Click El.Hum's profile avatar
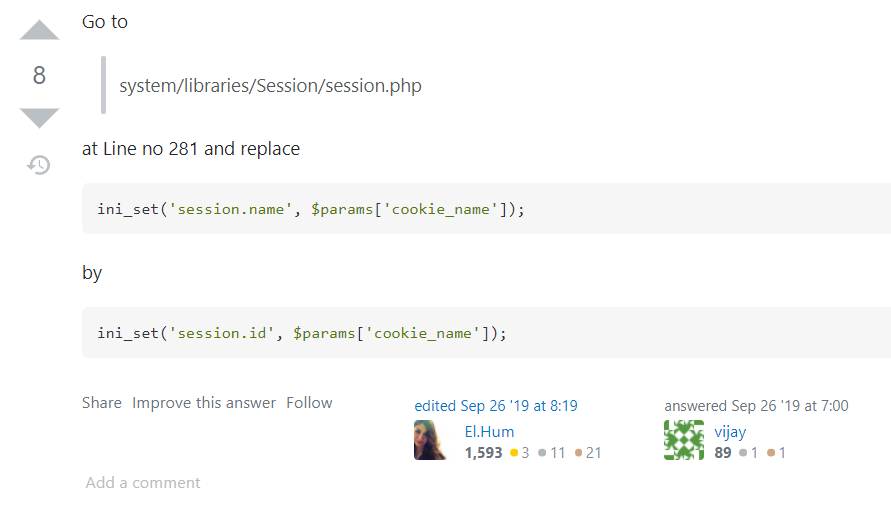The width and height of the screenshot is (891, 511). (x=430, y=441)
